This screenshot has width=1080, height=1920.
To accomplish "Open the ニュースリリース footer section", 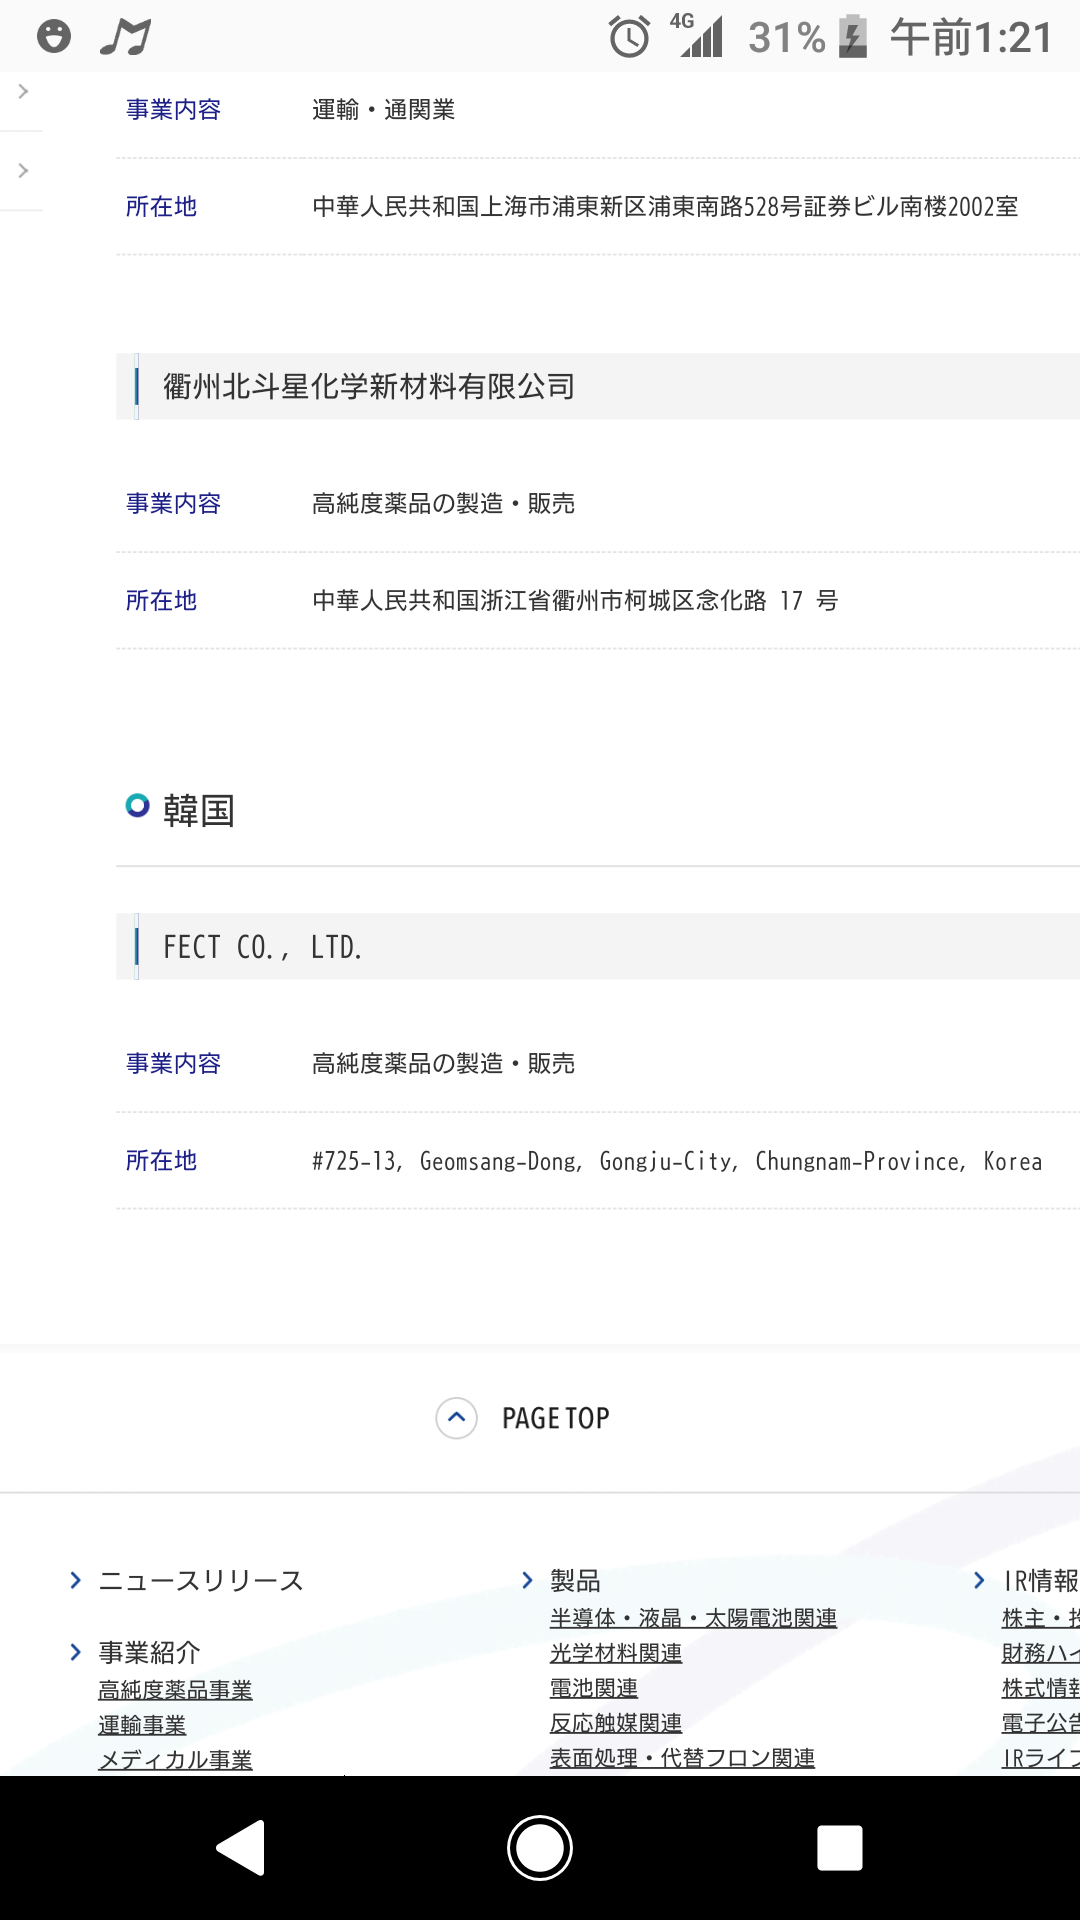I will tap(200, 1581).
